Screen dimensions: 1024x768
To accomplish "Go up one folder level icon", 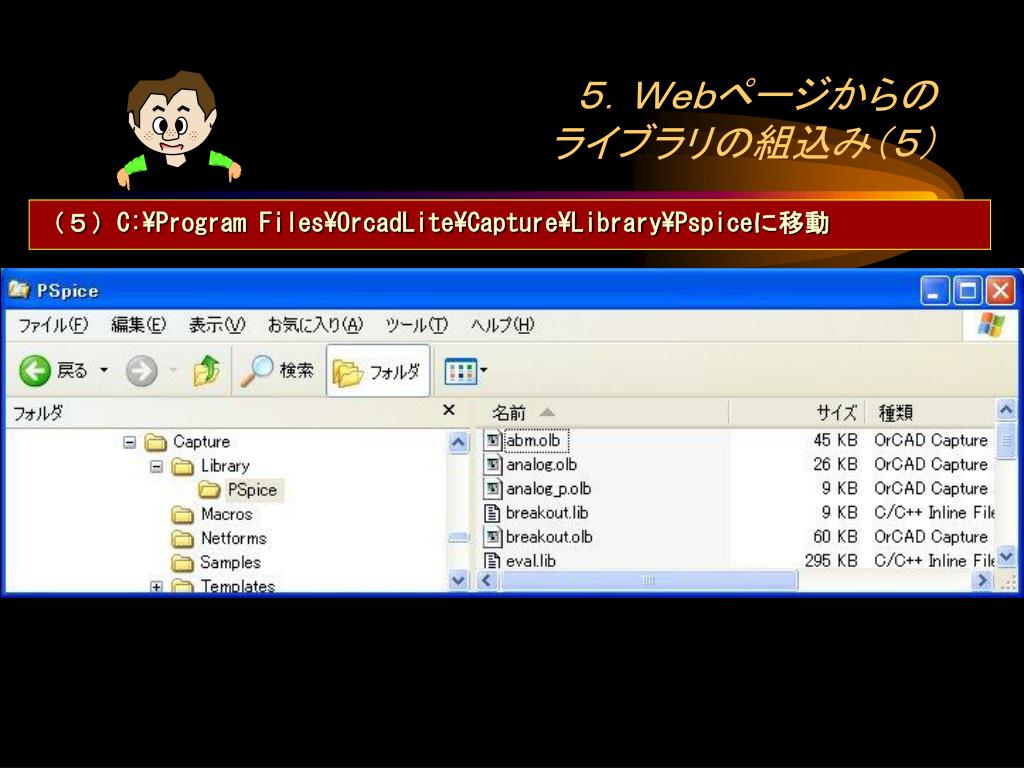I will 206,371.
